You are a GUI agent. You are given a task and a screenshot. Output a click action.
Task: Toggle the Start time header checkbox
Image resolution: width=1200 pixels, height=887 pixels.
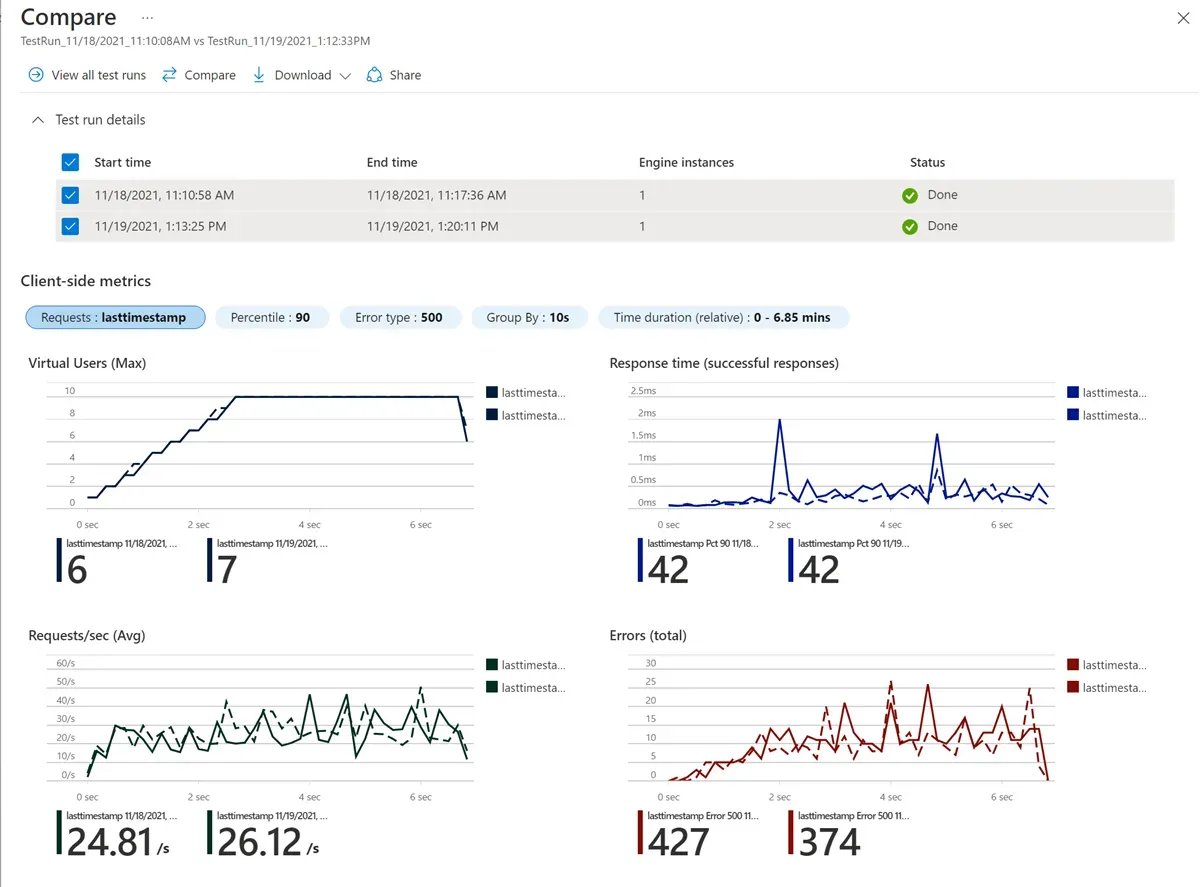[x=70, y=162]
